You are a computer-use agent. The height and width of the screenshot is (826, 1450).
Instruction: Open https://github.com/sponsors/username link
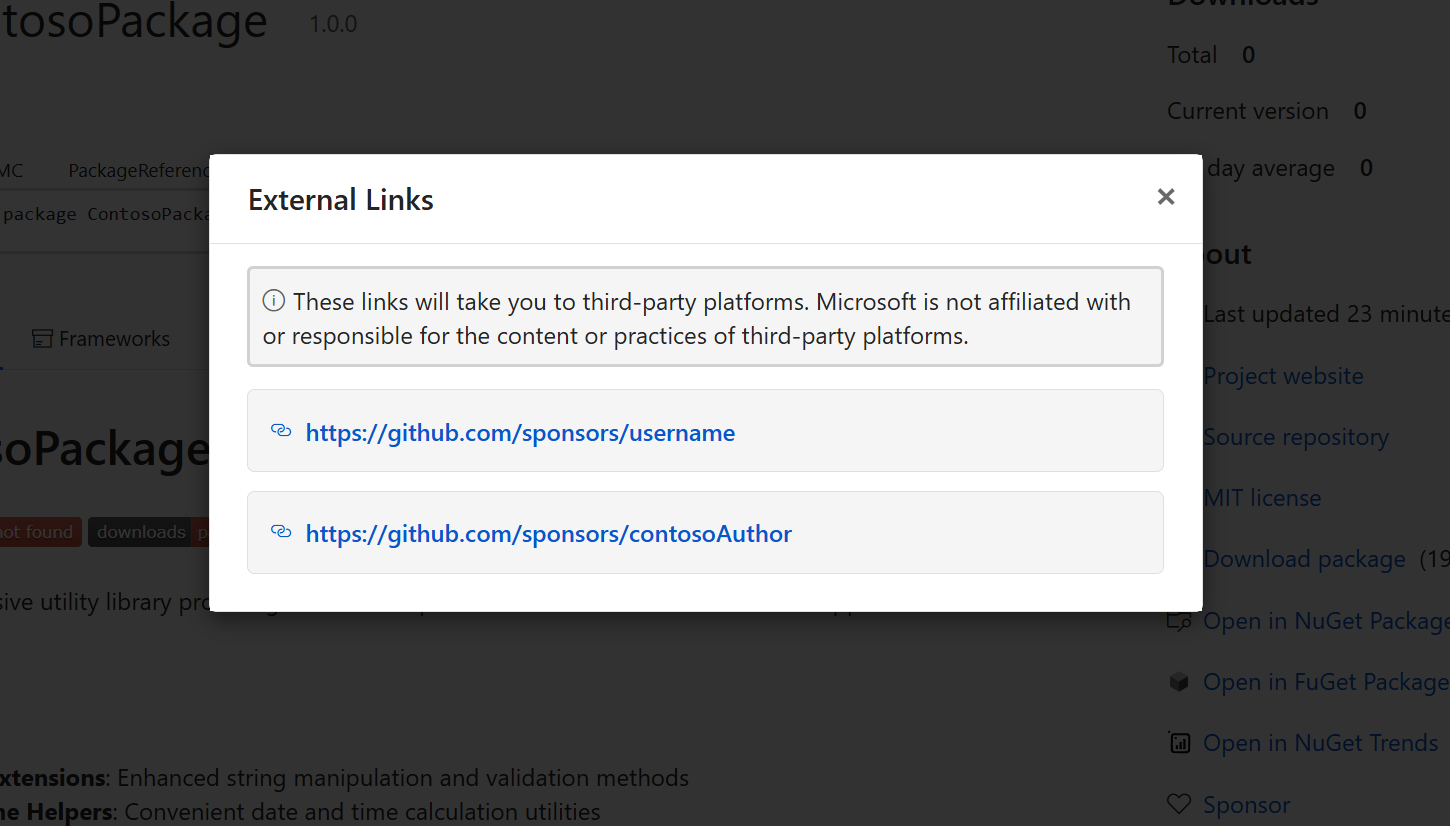coord(520,432)
